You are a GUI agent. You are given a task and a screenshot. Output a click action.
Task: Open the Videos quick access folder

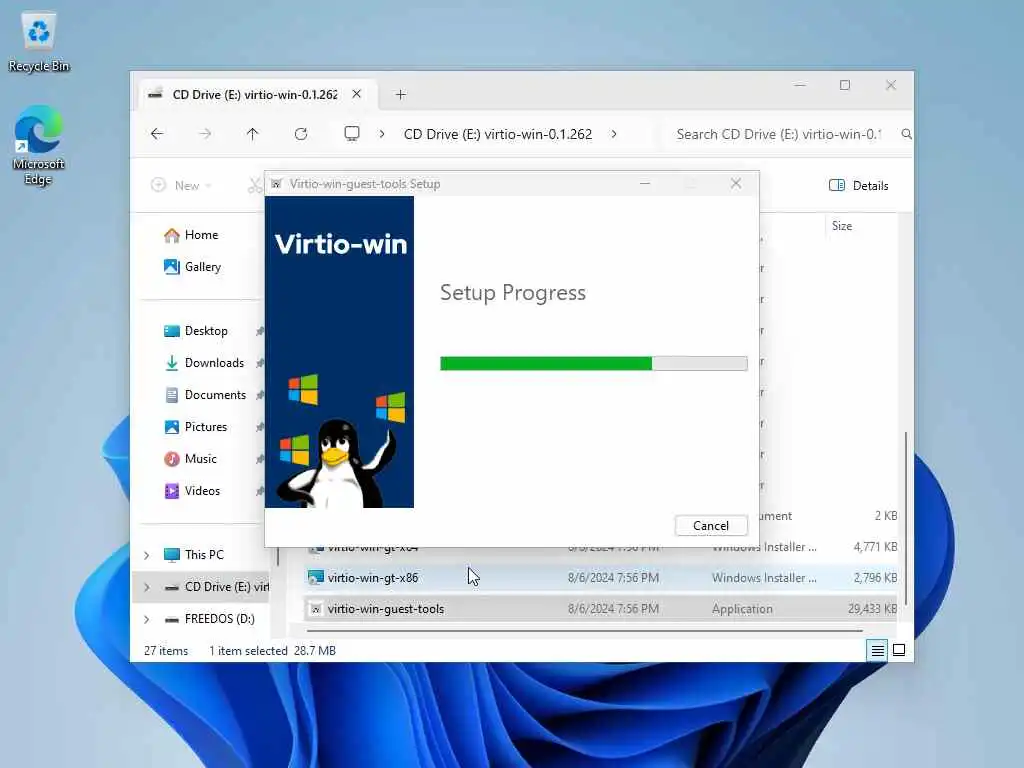[192, 491]
